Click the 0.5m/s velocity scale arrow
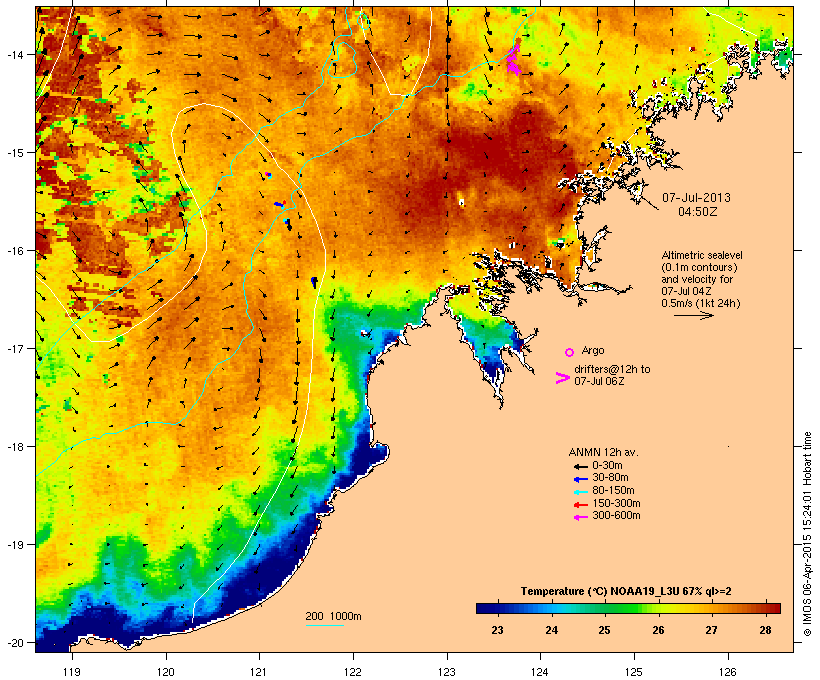The height and width of the screenshot is (680, 820). tap(693, 315)
